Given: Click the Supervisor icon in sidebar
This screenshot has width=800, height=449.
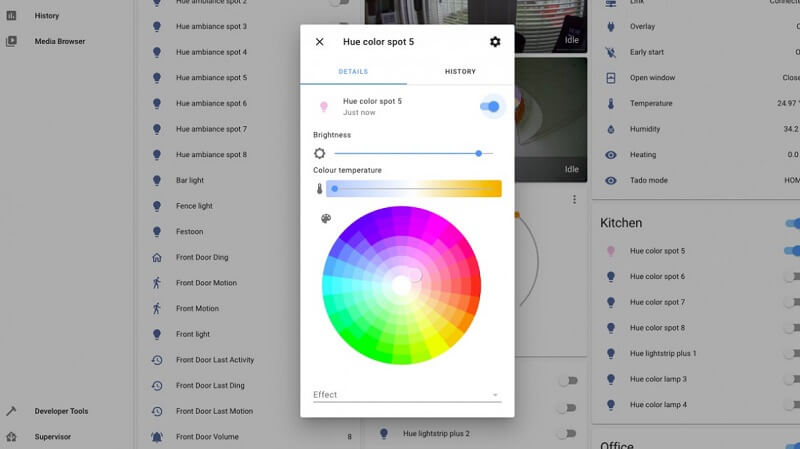Looking at the screenshot, I should (11, 437).
